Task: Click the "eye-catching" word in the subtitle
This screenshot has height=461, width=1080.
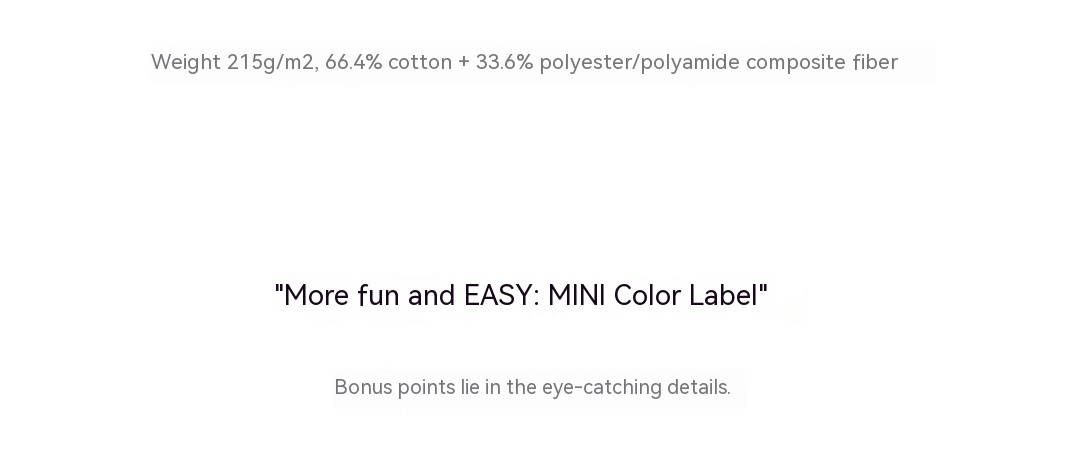Action: click(x=601, y=388)
